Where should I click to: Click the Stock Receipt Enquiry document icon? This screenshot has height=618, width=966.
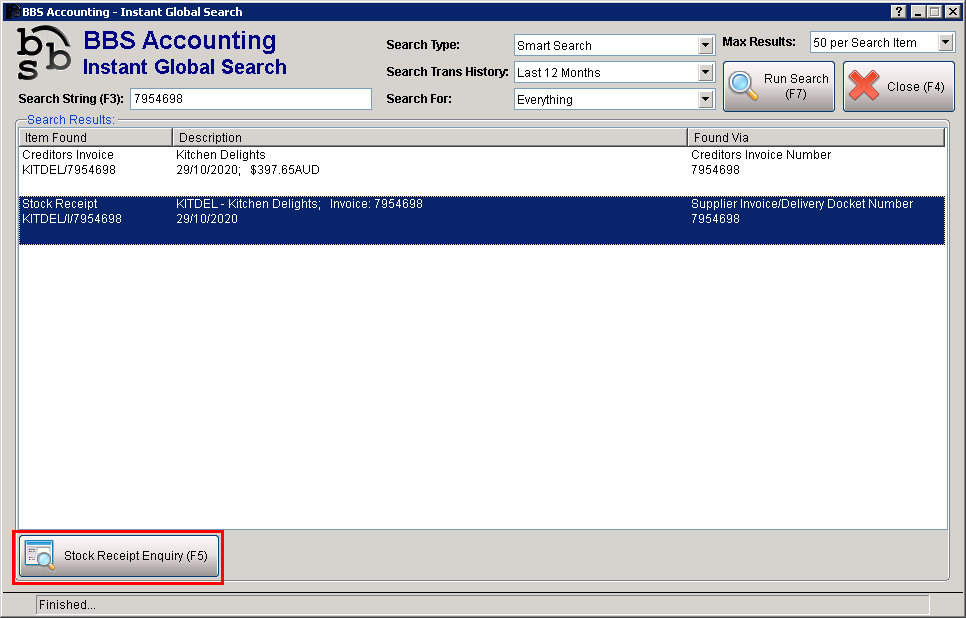[40, 556]
